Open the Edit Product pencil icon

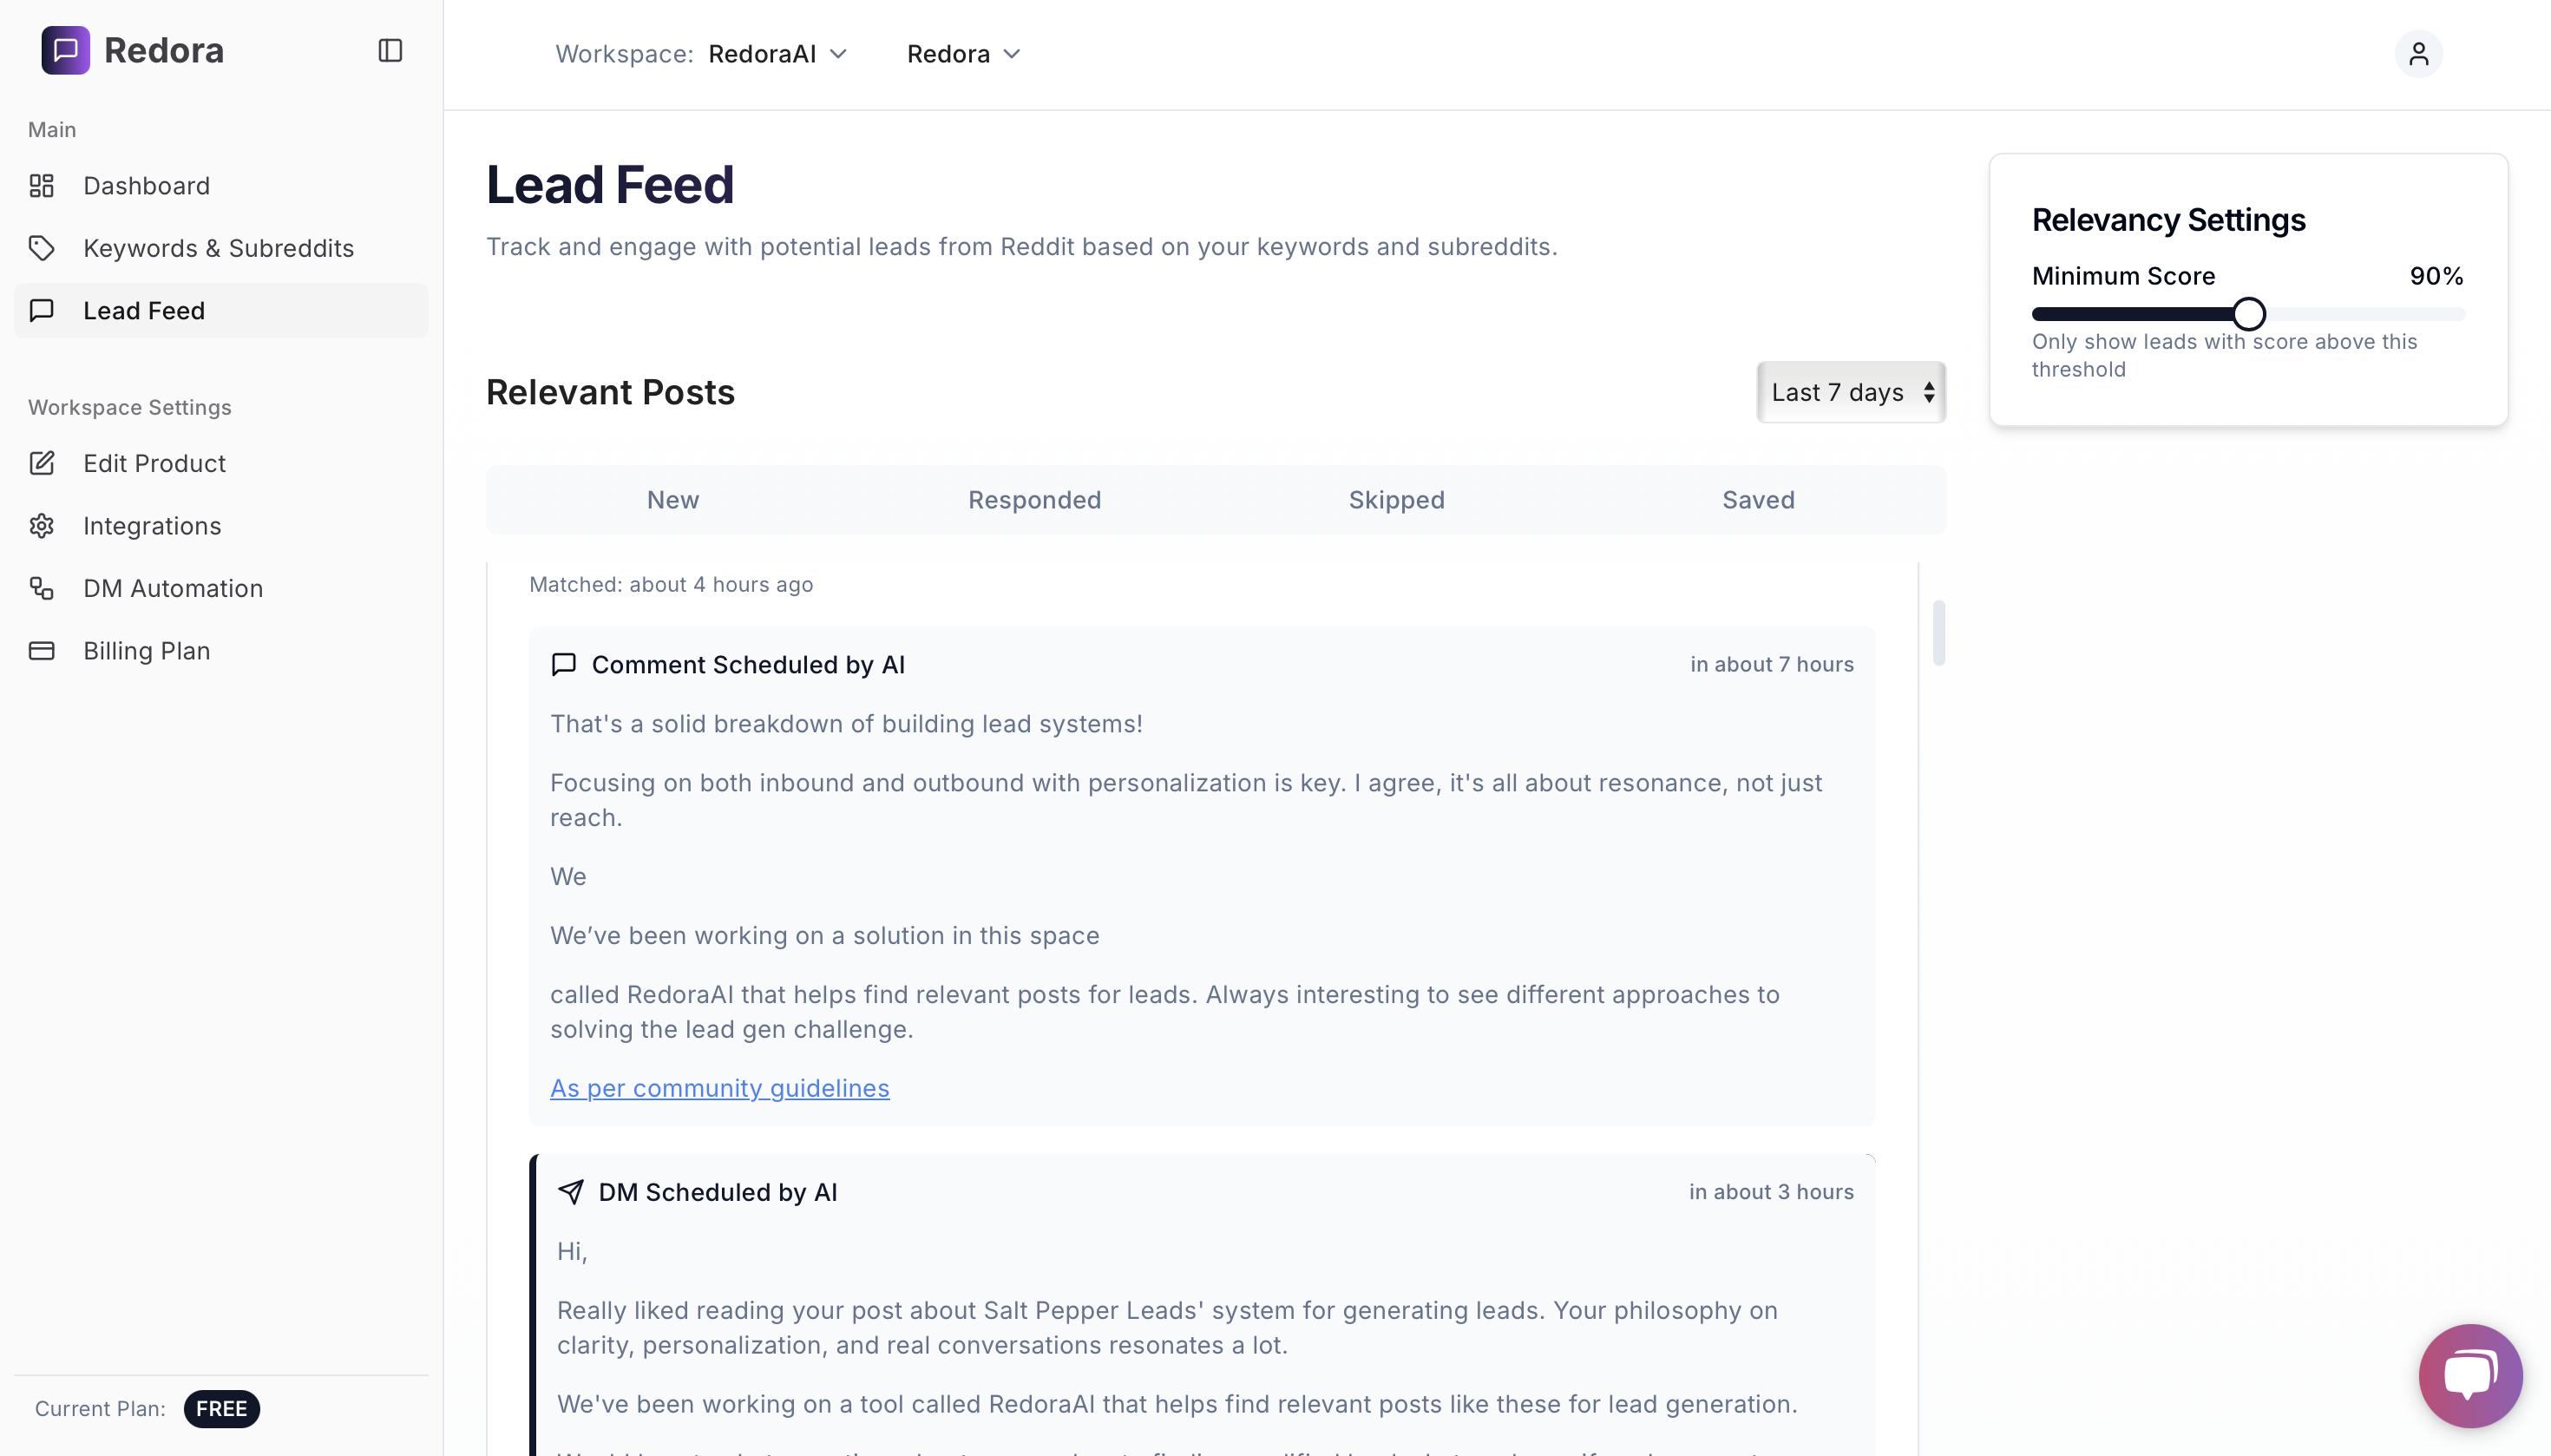(42, 463)
